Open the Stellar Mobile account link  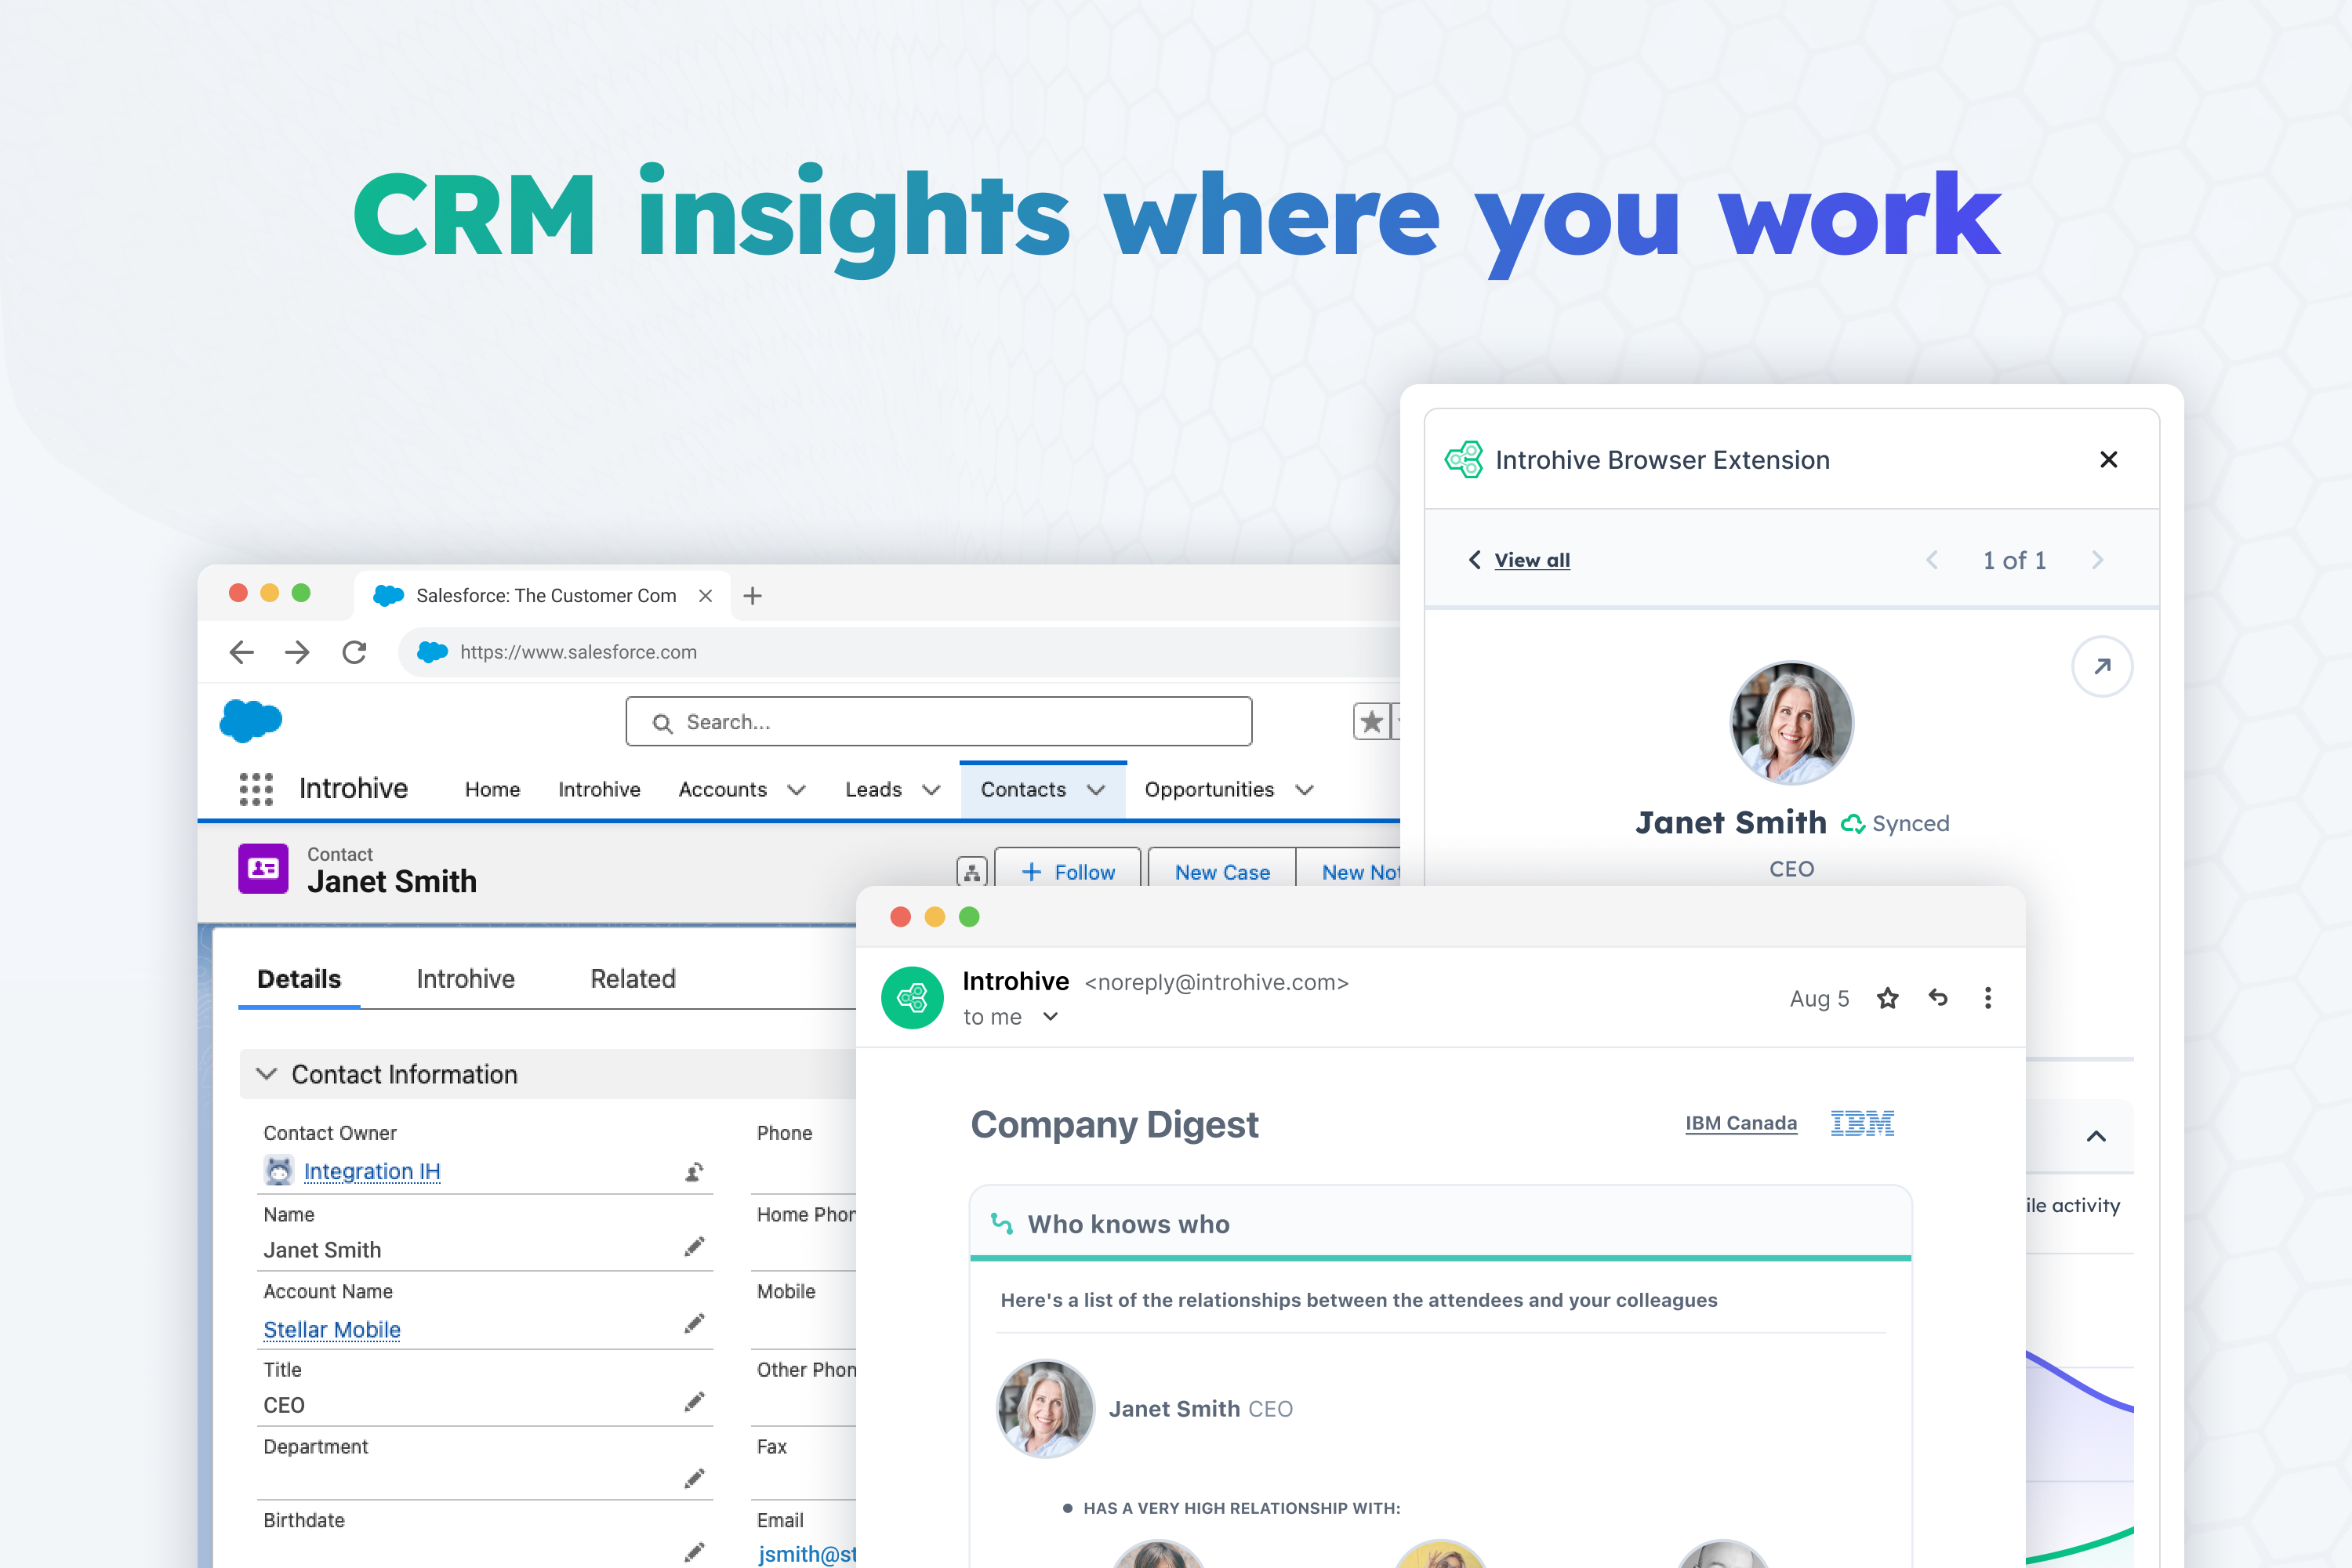tap(331, 1329)
